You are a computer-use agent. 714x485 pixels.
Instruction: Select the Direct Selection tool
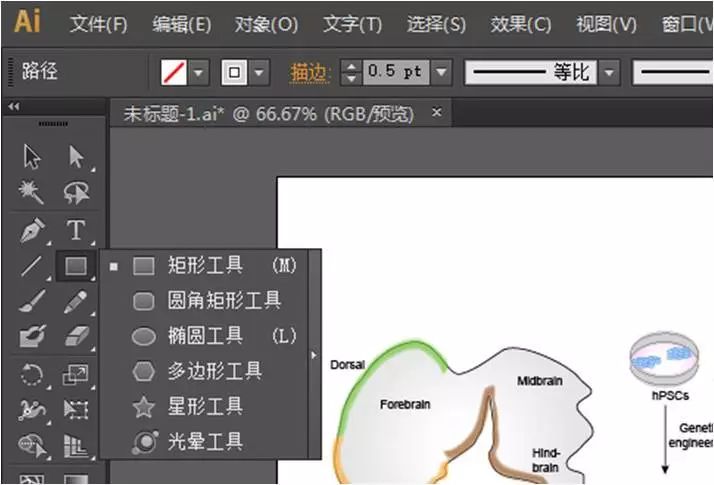76,157
